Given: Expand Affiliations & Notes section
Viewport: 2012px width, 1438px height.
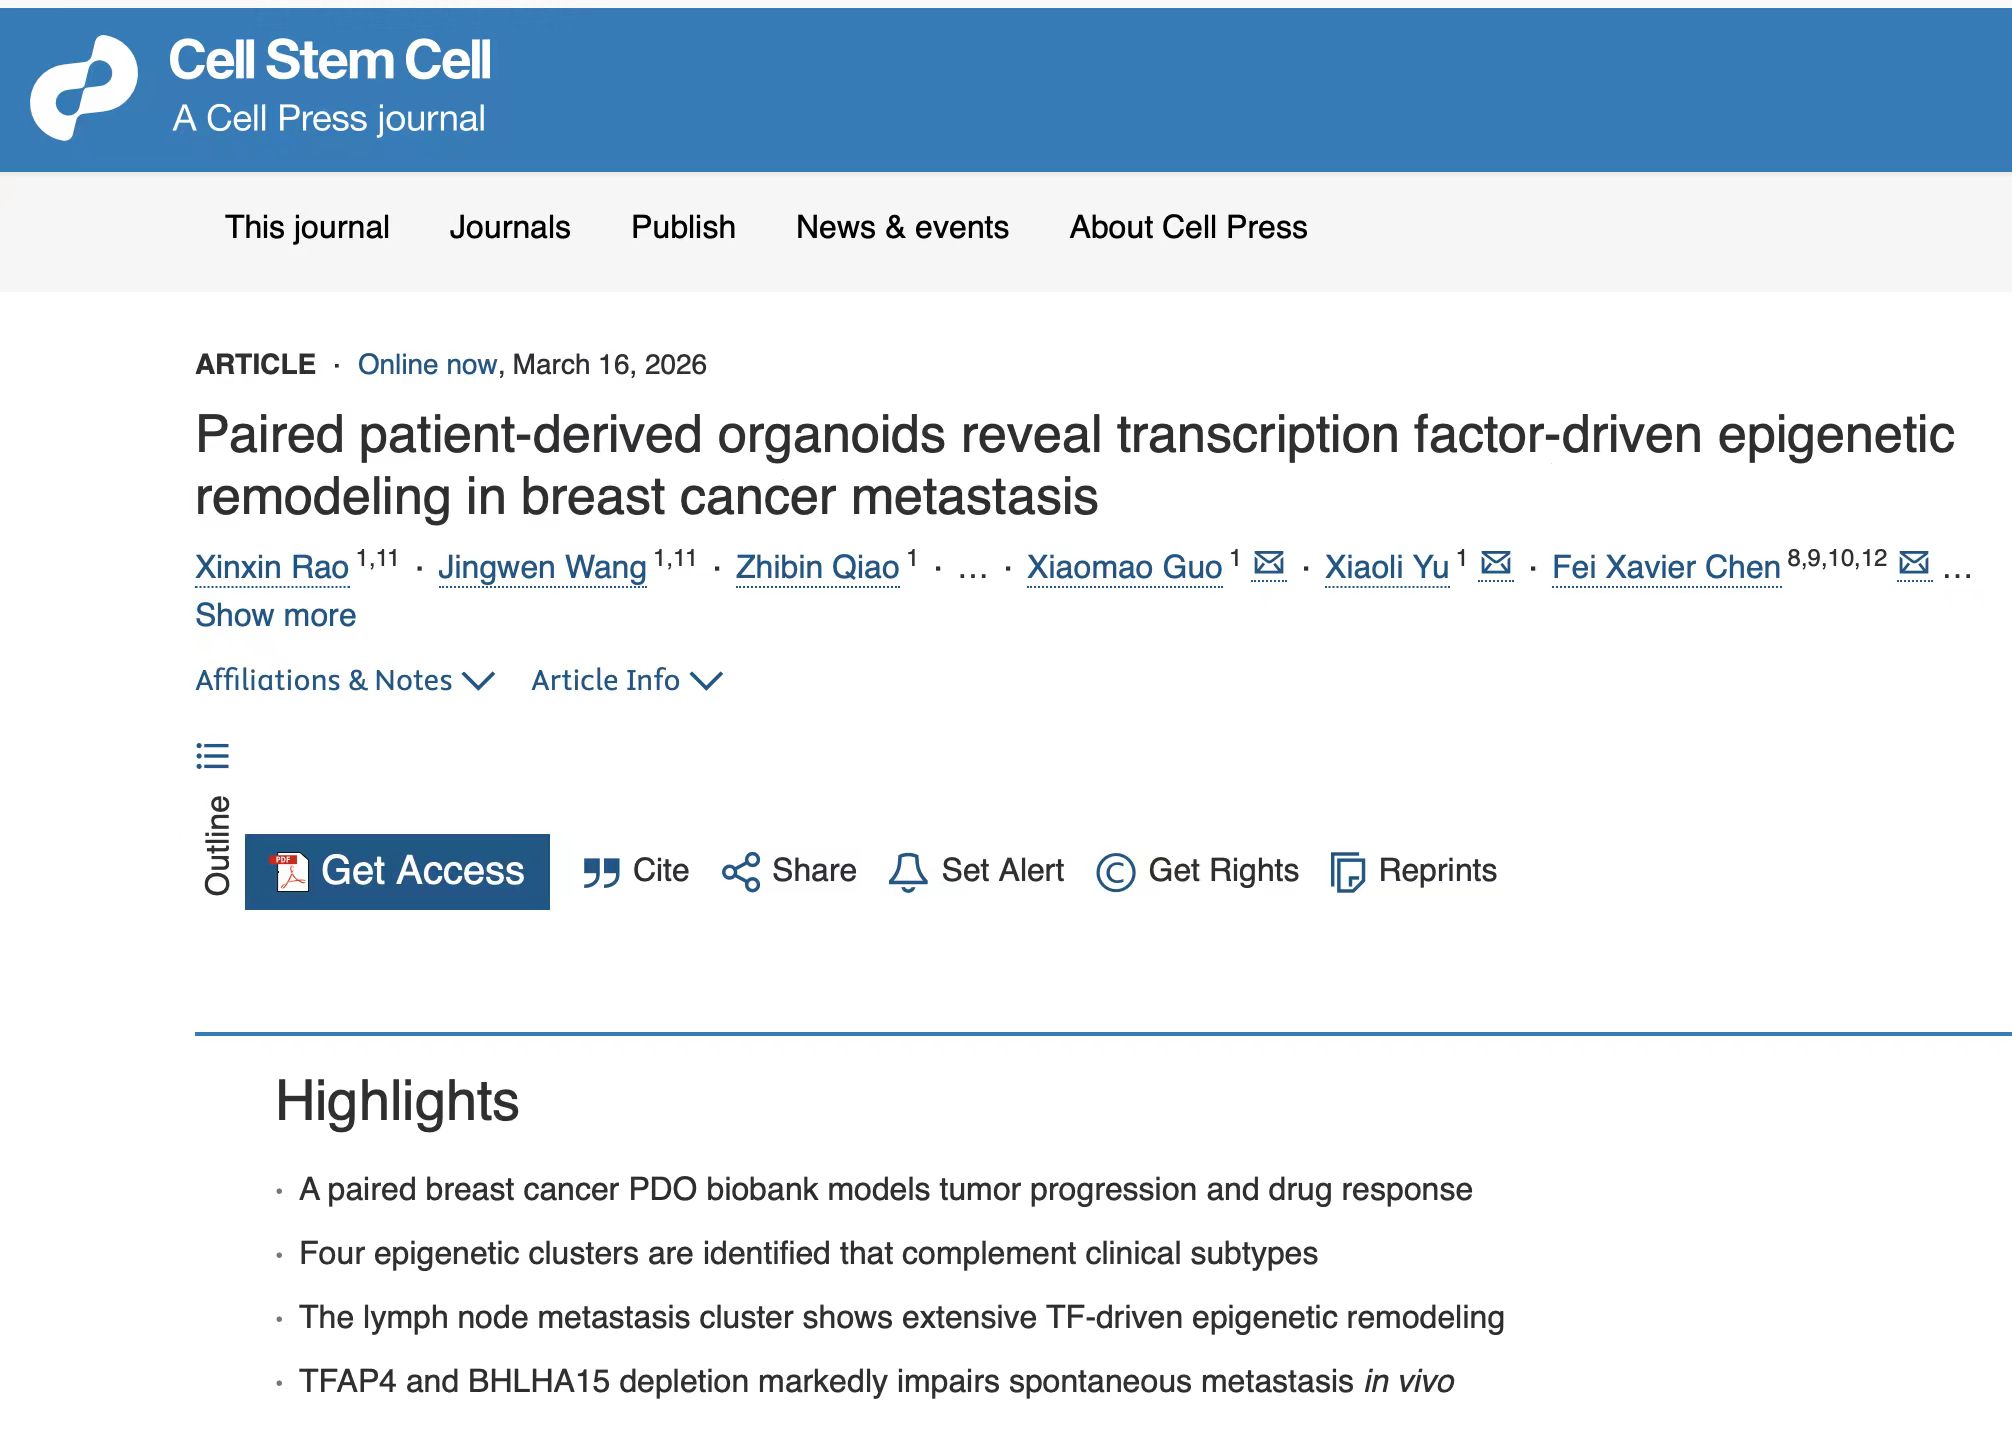Looking at the screenshot, I should [x=344, y=681].
